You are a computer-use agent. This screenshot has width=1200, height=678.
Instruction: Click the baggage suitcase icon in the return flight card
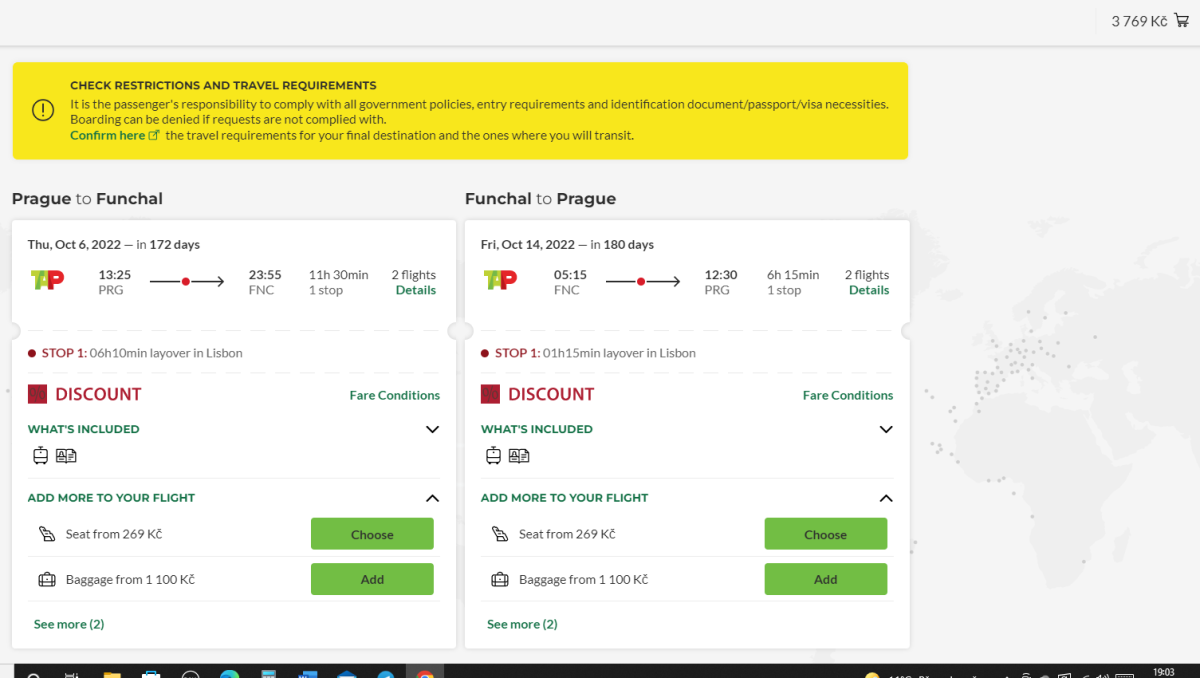[x=500, y=579]
